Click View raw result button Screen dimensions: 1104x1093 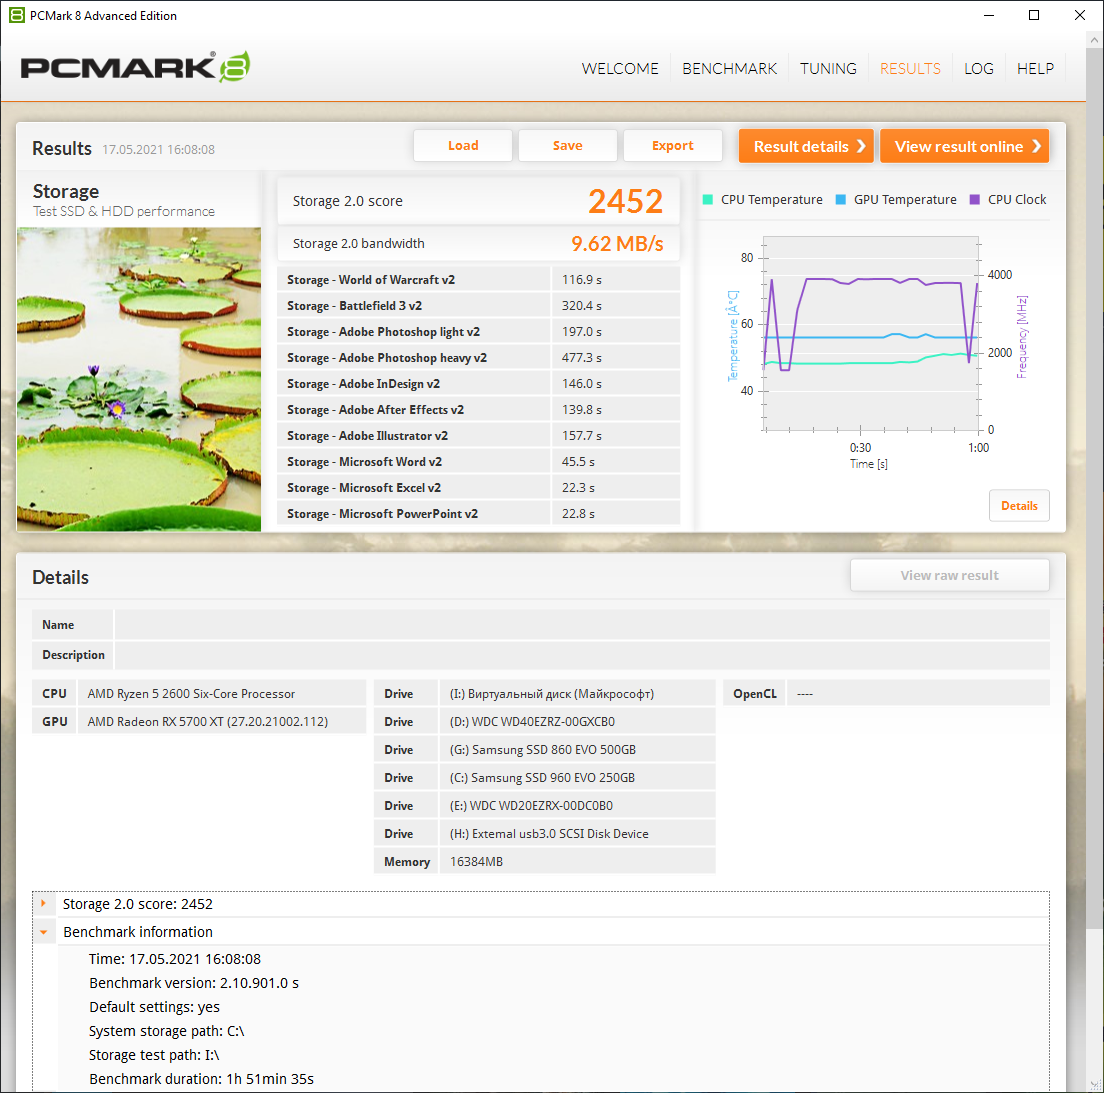949,575
